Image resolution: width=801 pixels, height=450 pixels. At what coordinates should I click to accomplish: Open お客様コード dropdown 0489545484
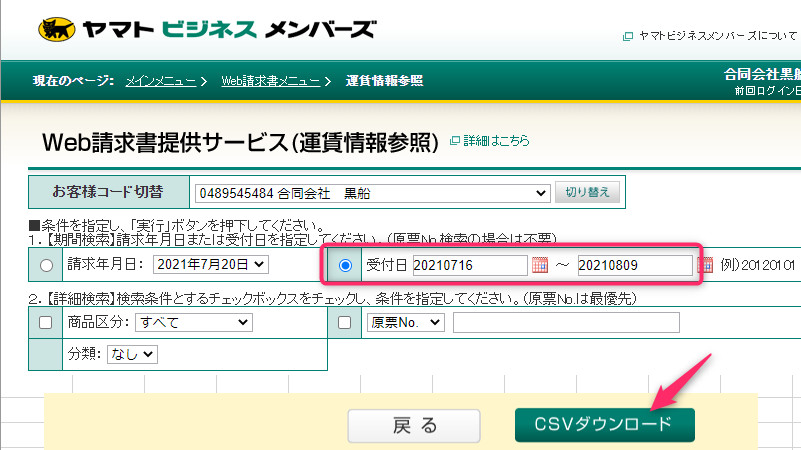click(x=372, y=193)
